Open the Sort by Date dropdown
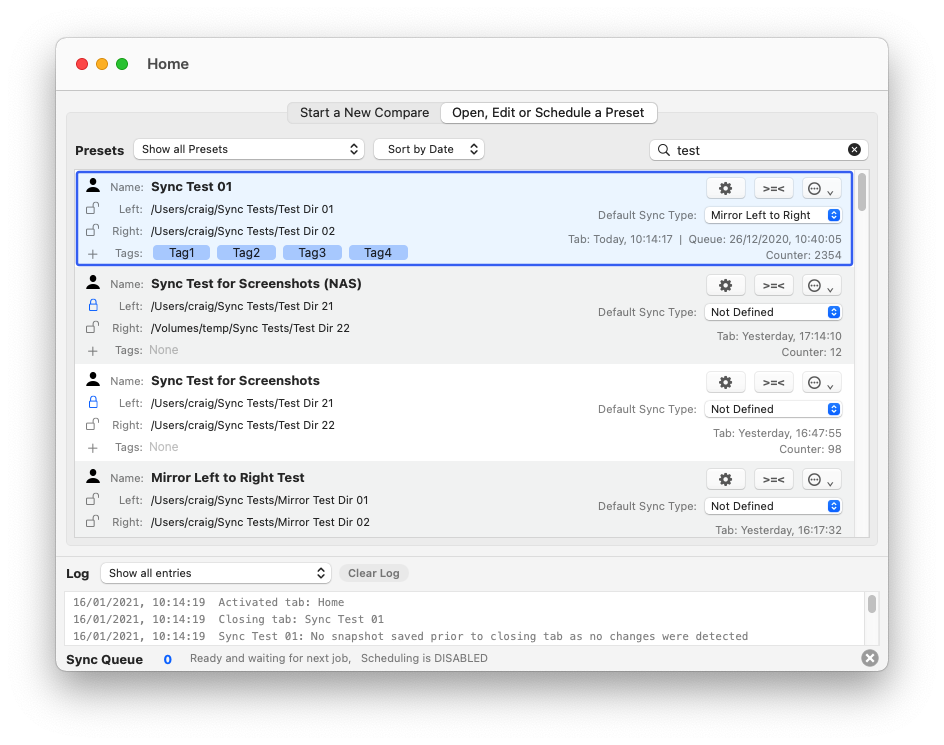 click(x=429, y=149)
